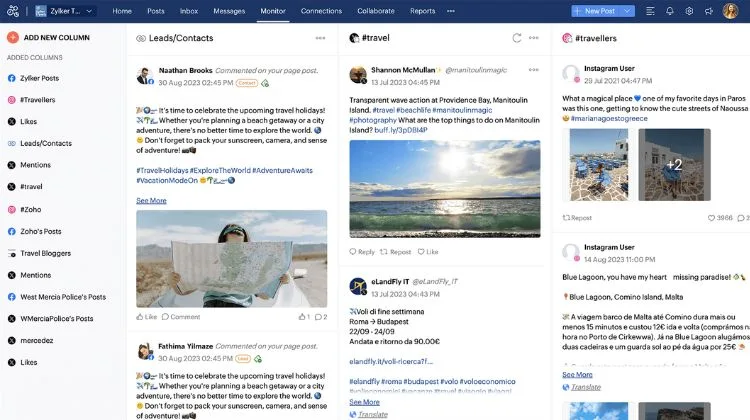The height and width of the screenshot is (420, 750).
Task: Open the Zylker brand switcher dropdown
Action: click(x=66, y=11)
